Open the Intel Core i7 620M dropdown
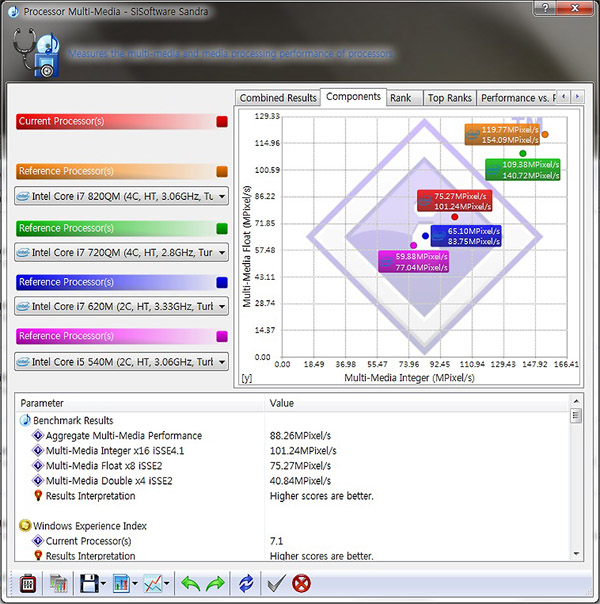The image size is (600, 604). 122,306
